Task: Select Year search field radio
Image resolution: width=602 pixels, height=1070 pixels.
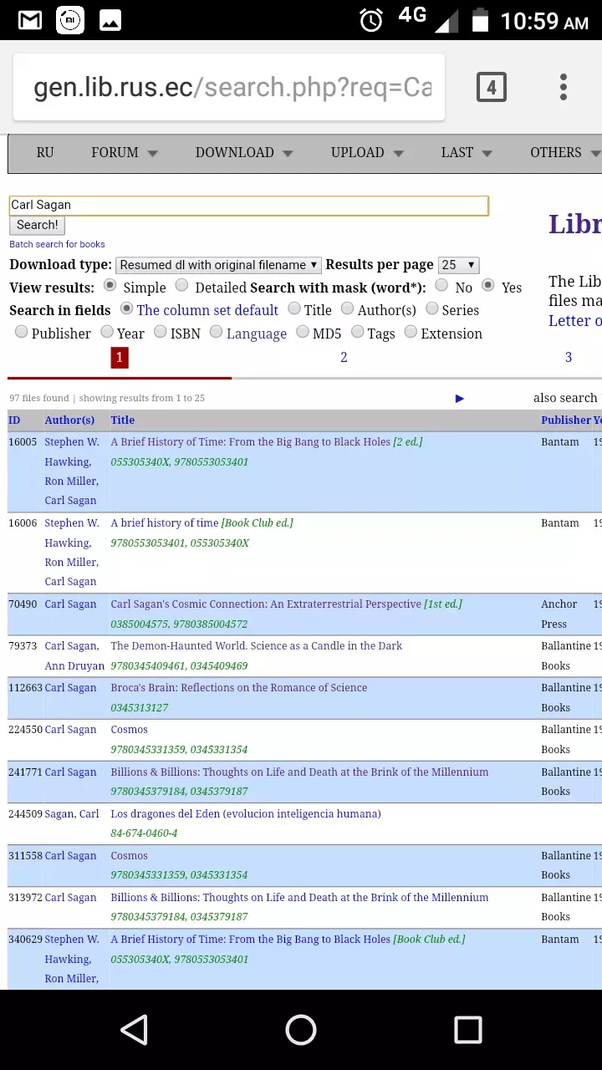Action: [x=107, y=332]
